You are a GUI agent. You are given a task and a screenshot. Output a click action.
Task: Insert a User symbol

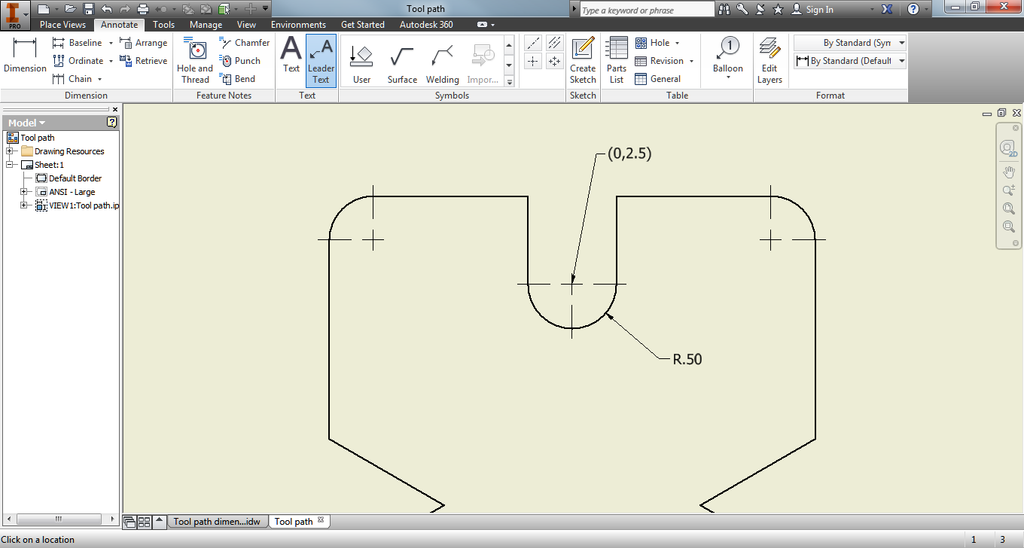[361, 64]
